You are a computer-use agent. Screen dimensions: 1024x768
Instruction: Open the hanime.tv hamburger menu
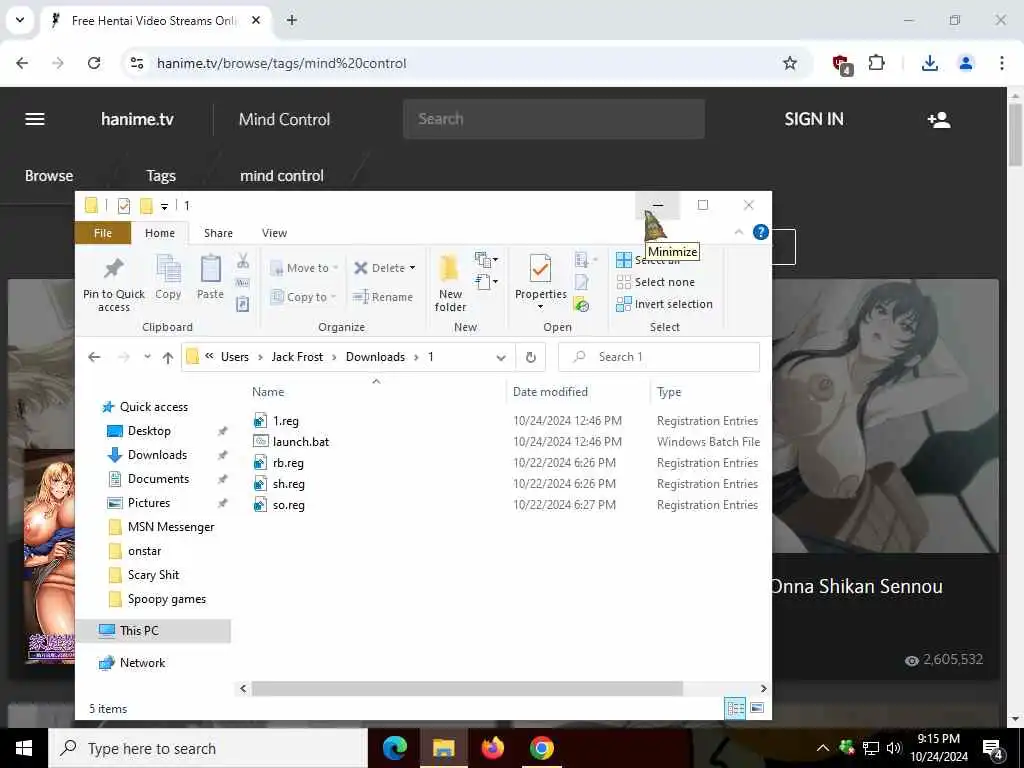coord(35,119)
